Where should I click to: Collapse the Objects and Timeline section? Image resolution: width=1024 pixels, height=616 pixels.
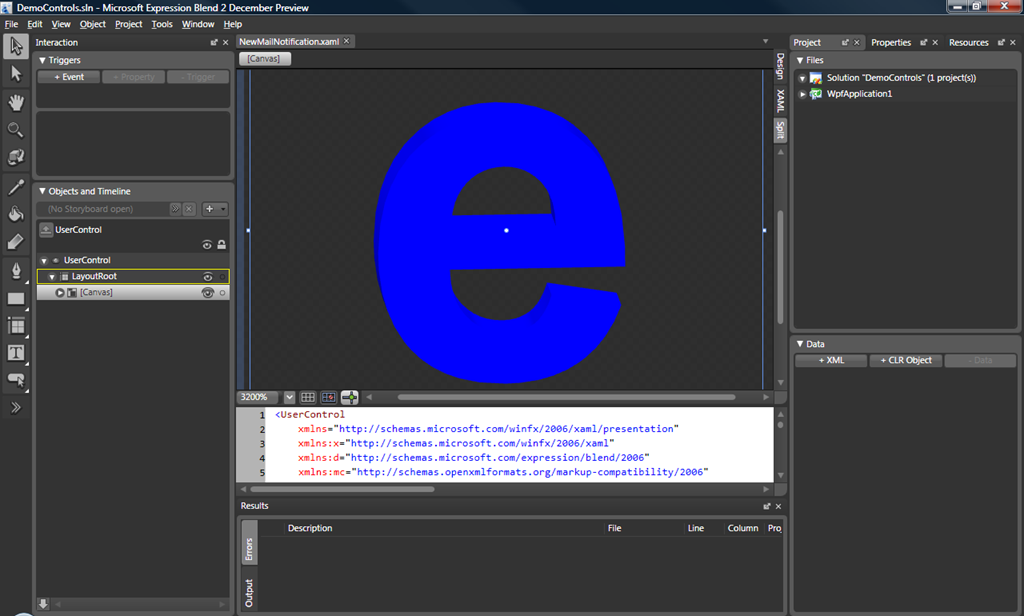pyautogui.click(x=42, y=191)
